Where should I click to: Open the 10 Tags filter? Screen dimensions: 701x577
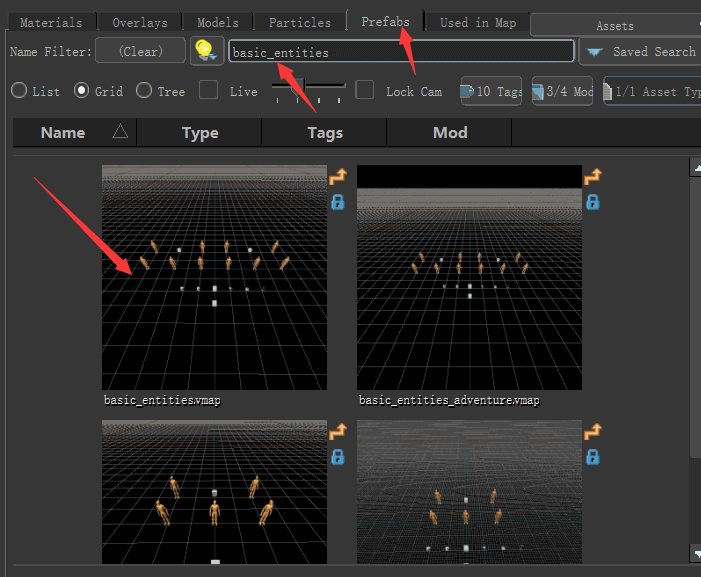pyautogui.click(x=492, y=91)
